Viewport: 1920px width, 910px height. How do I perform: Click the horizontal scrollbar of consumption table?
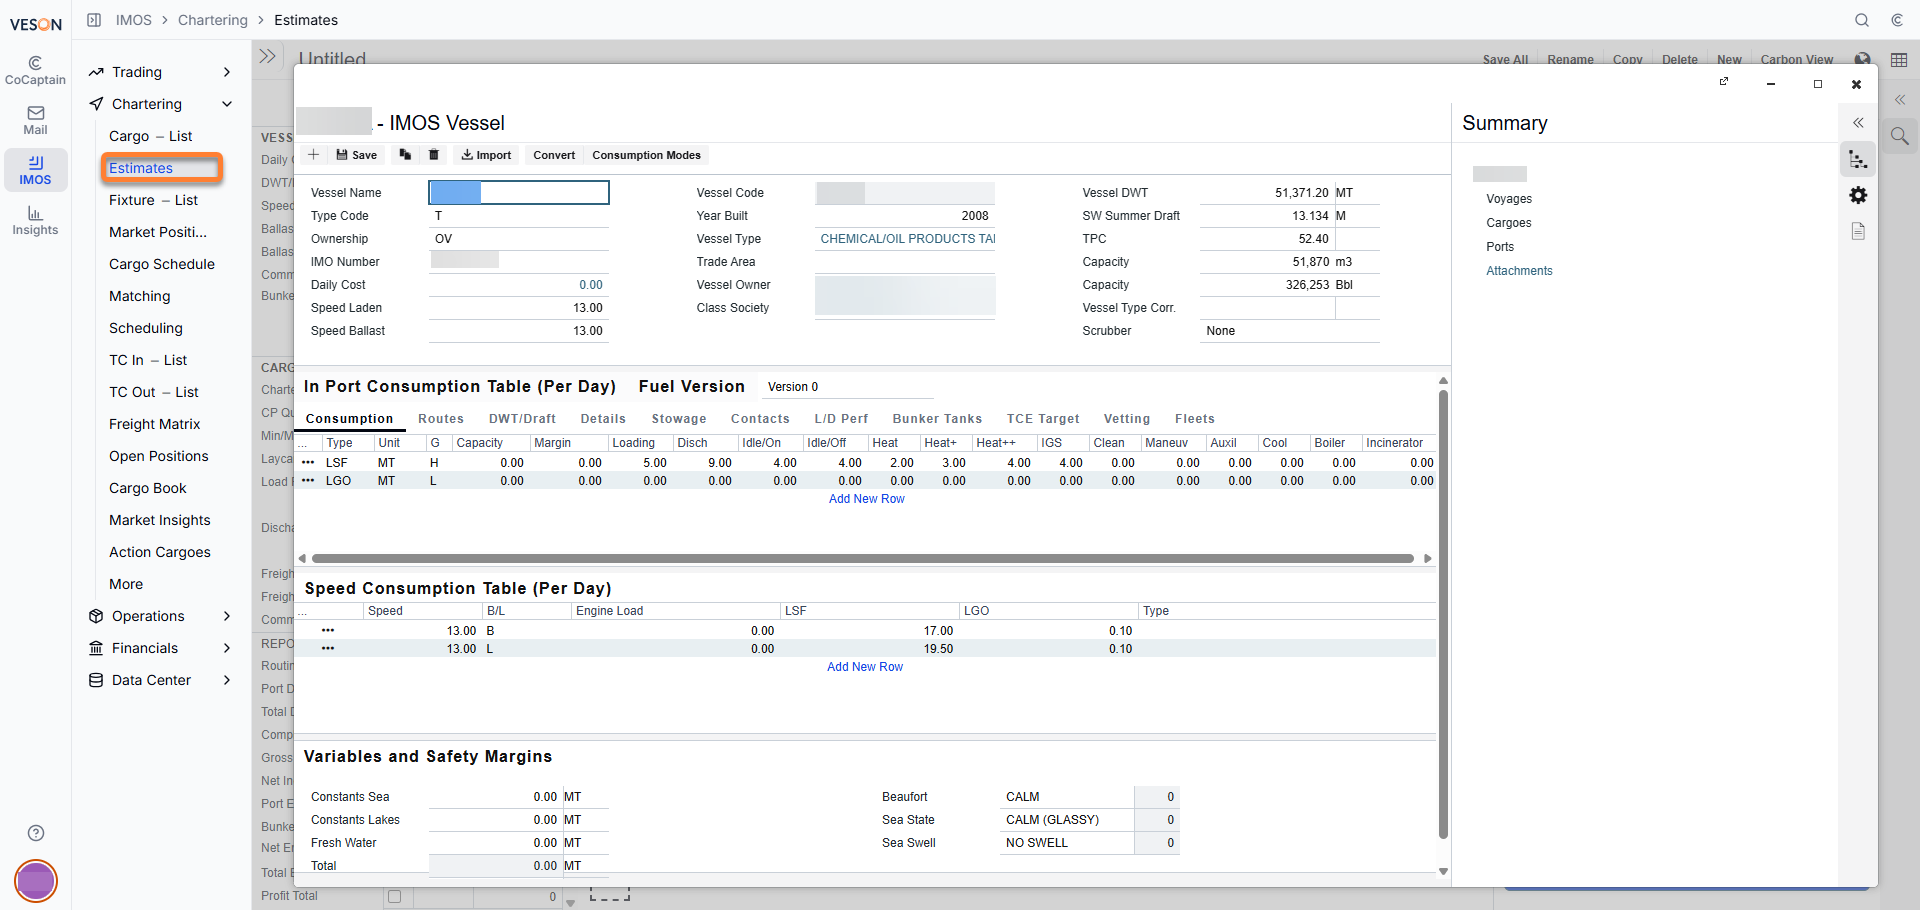(x=862, y=558)
